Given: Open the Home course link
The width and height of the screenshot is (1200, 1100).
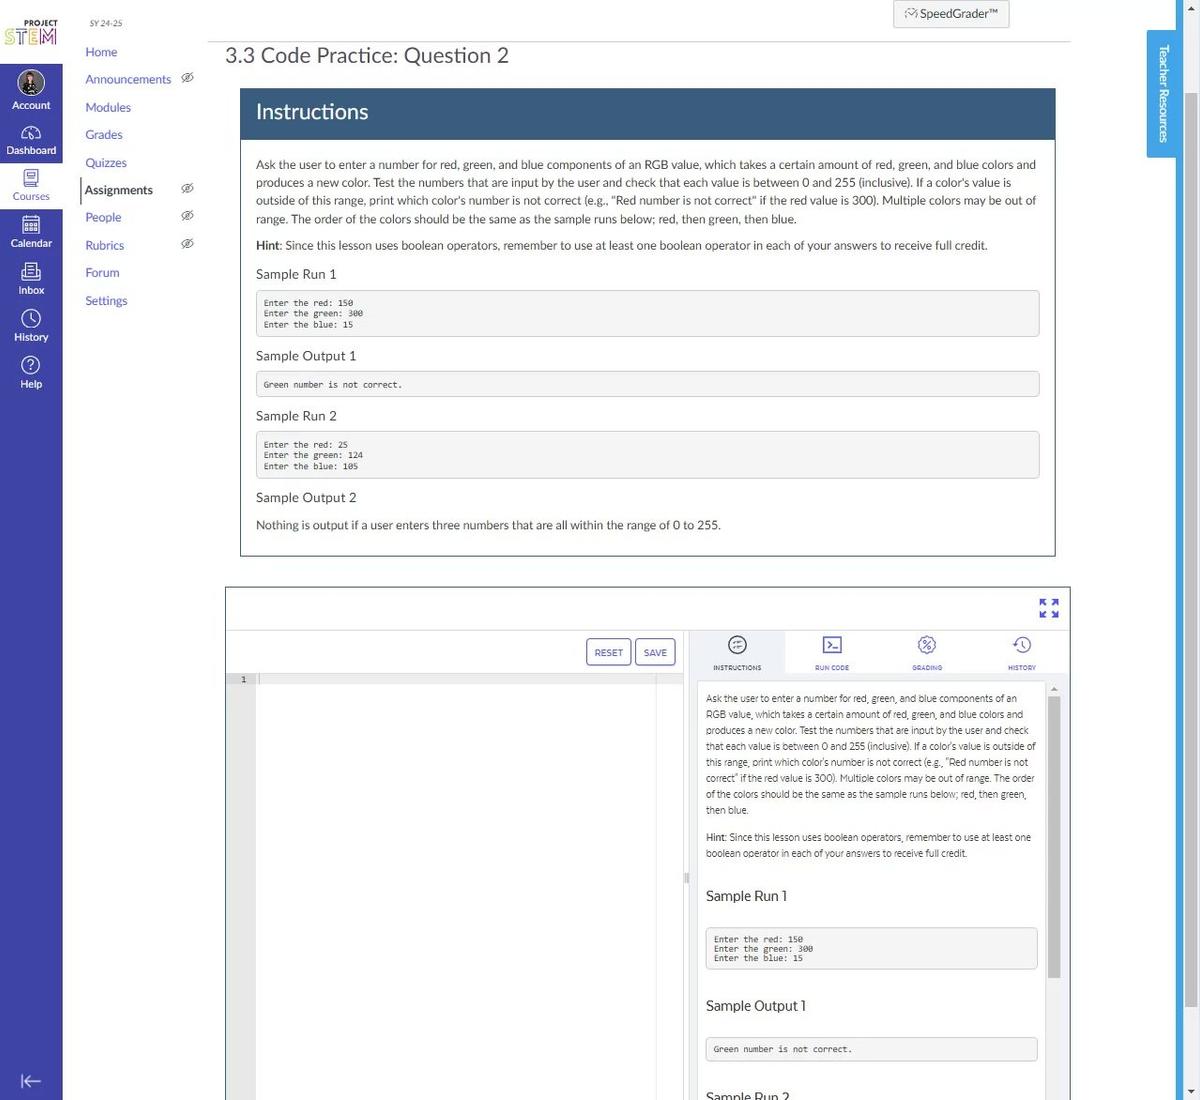Looking at the screenshot, I should click(101, 52).
